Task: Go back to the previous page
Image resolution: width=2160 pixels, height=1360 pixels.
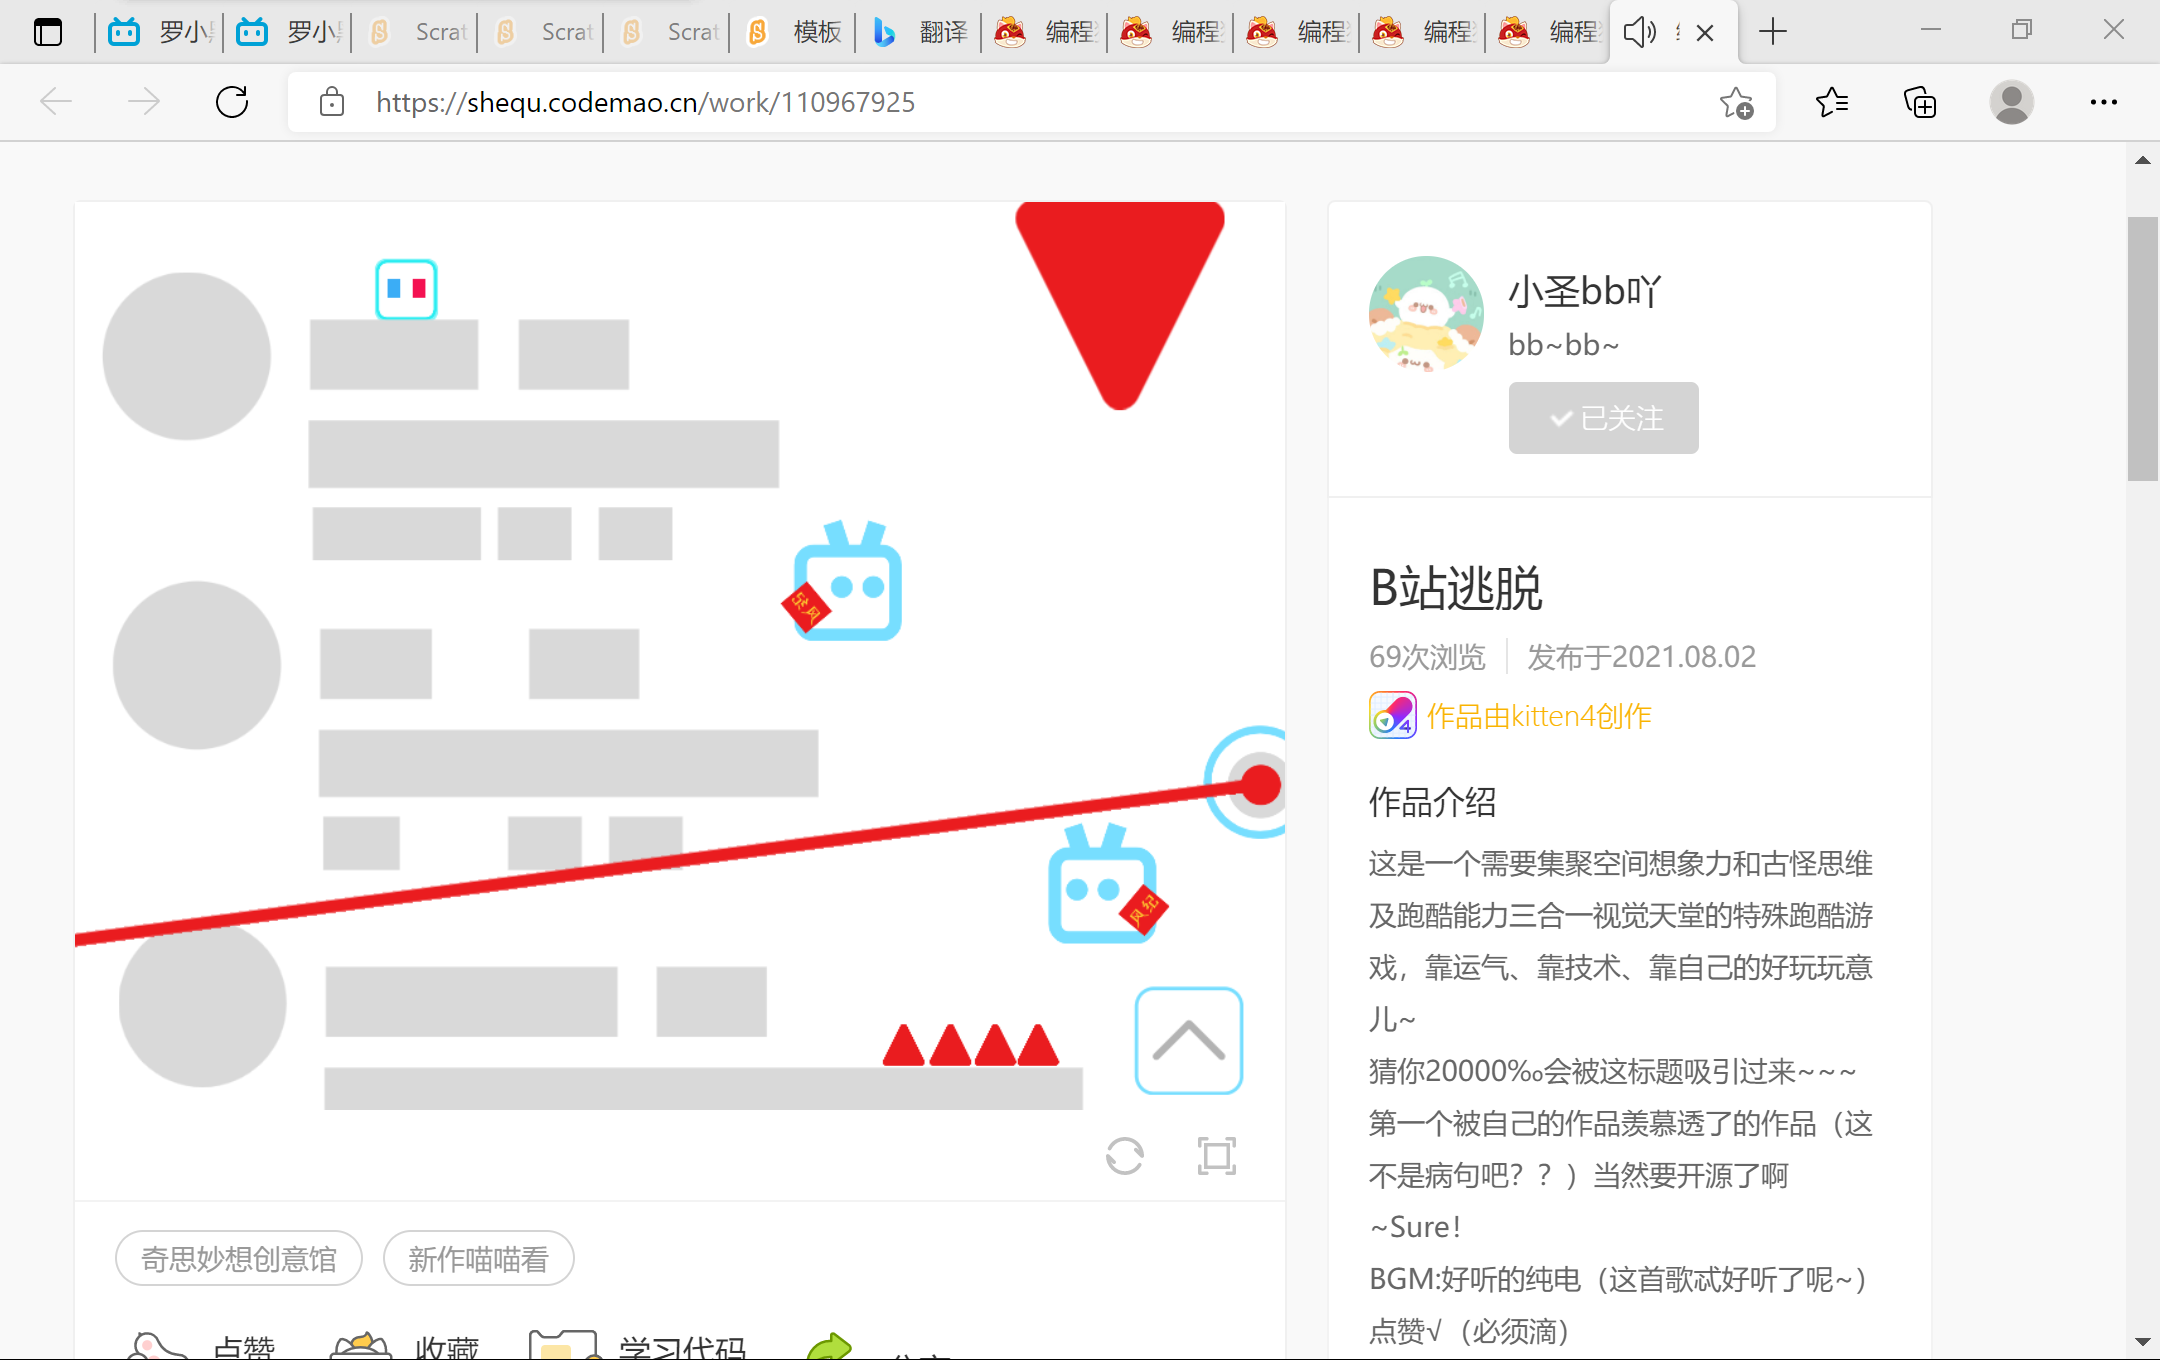Action: (56, 102)
